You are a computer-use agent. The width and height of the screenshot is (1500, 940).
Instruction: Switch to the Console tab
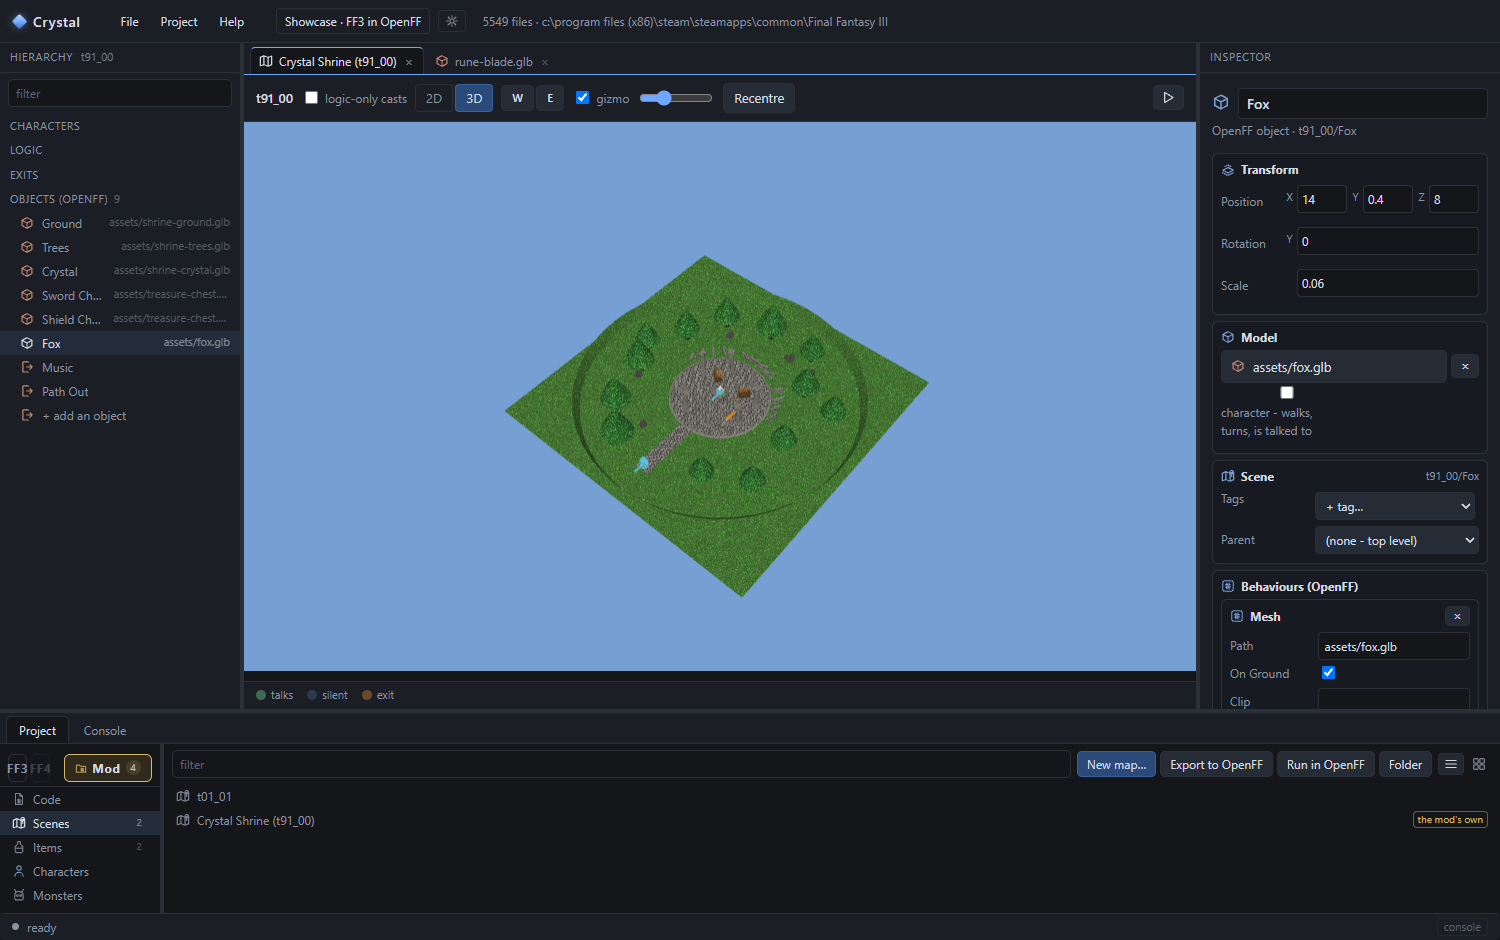pos(105,730)
